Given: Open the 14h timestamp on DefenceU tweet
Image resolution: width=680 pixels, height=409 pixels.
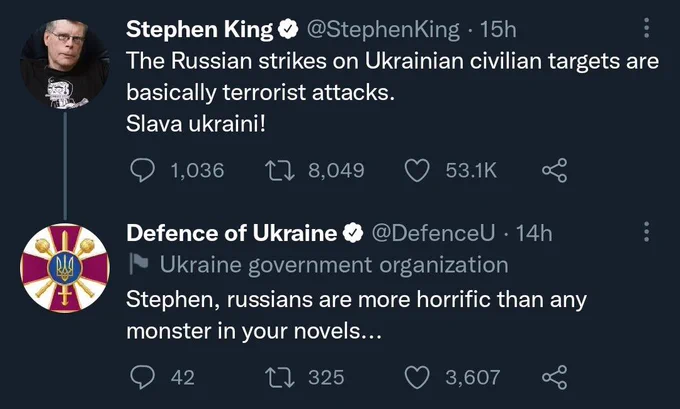Looking at the screenshot, I should tap(534, 233).
